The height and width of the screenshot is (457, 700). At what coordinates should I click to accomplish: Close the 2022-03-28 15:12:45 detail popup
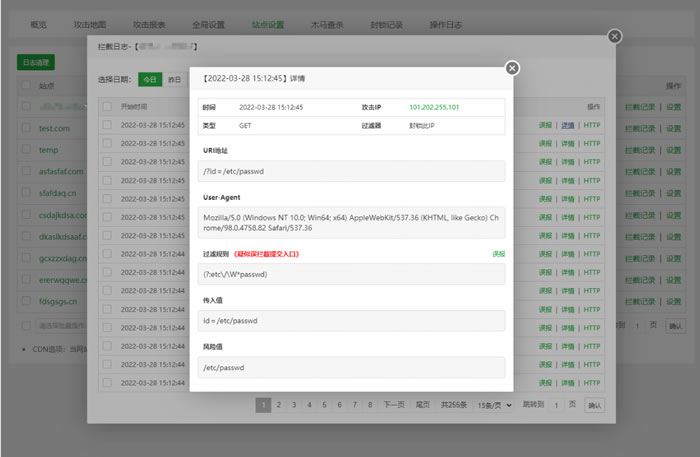pyautogui.click(x=512, y=68)
